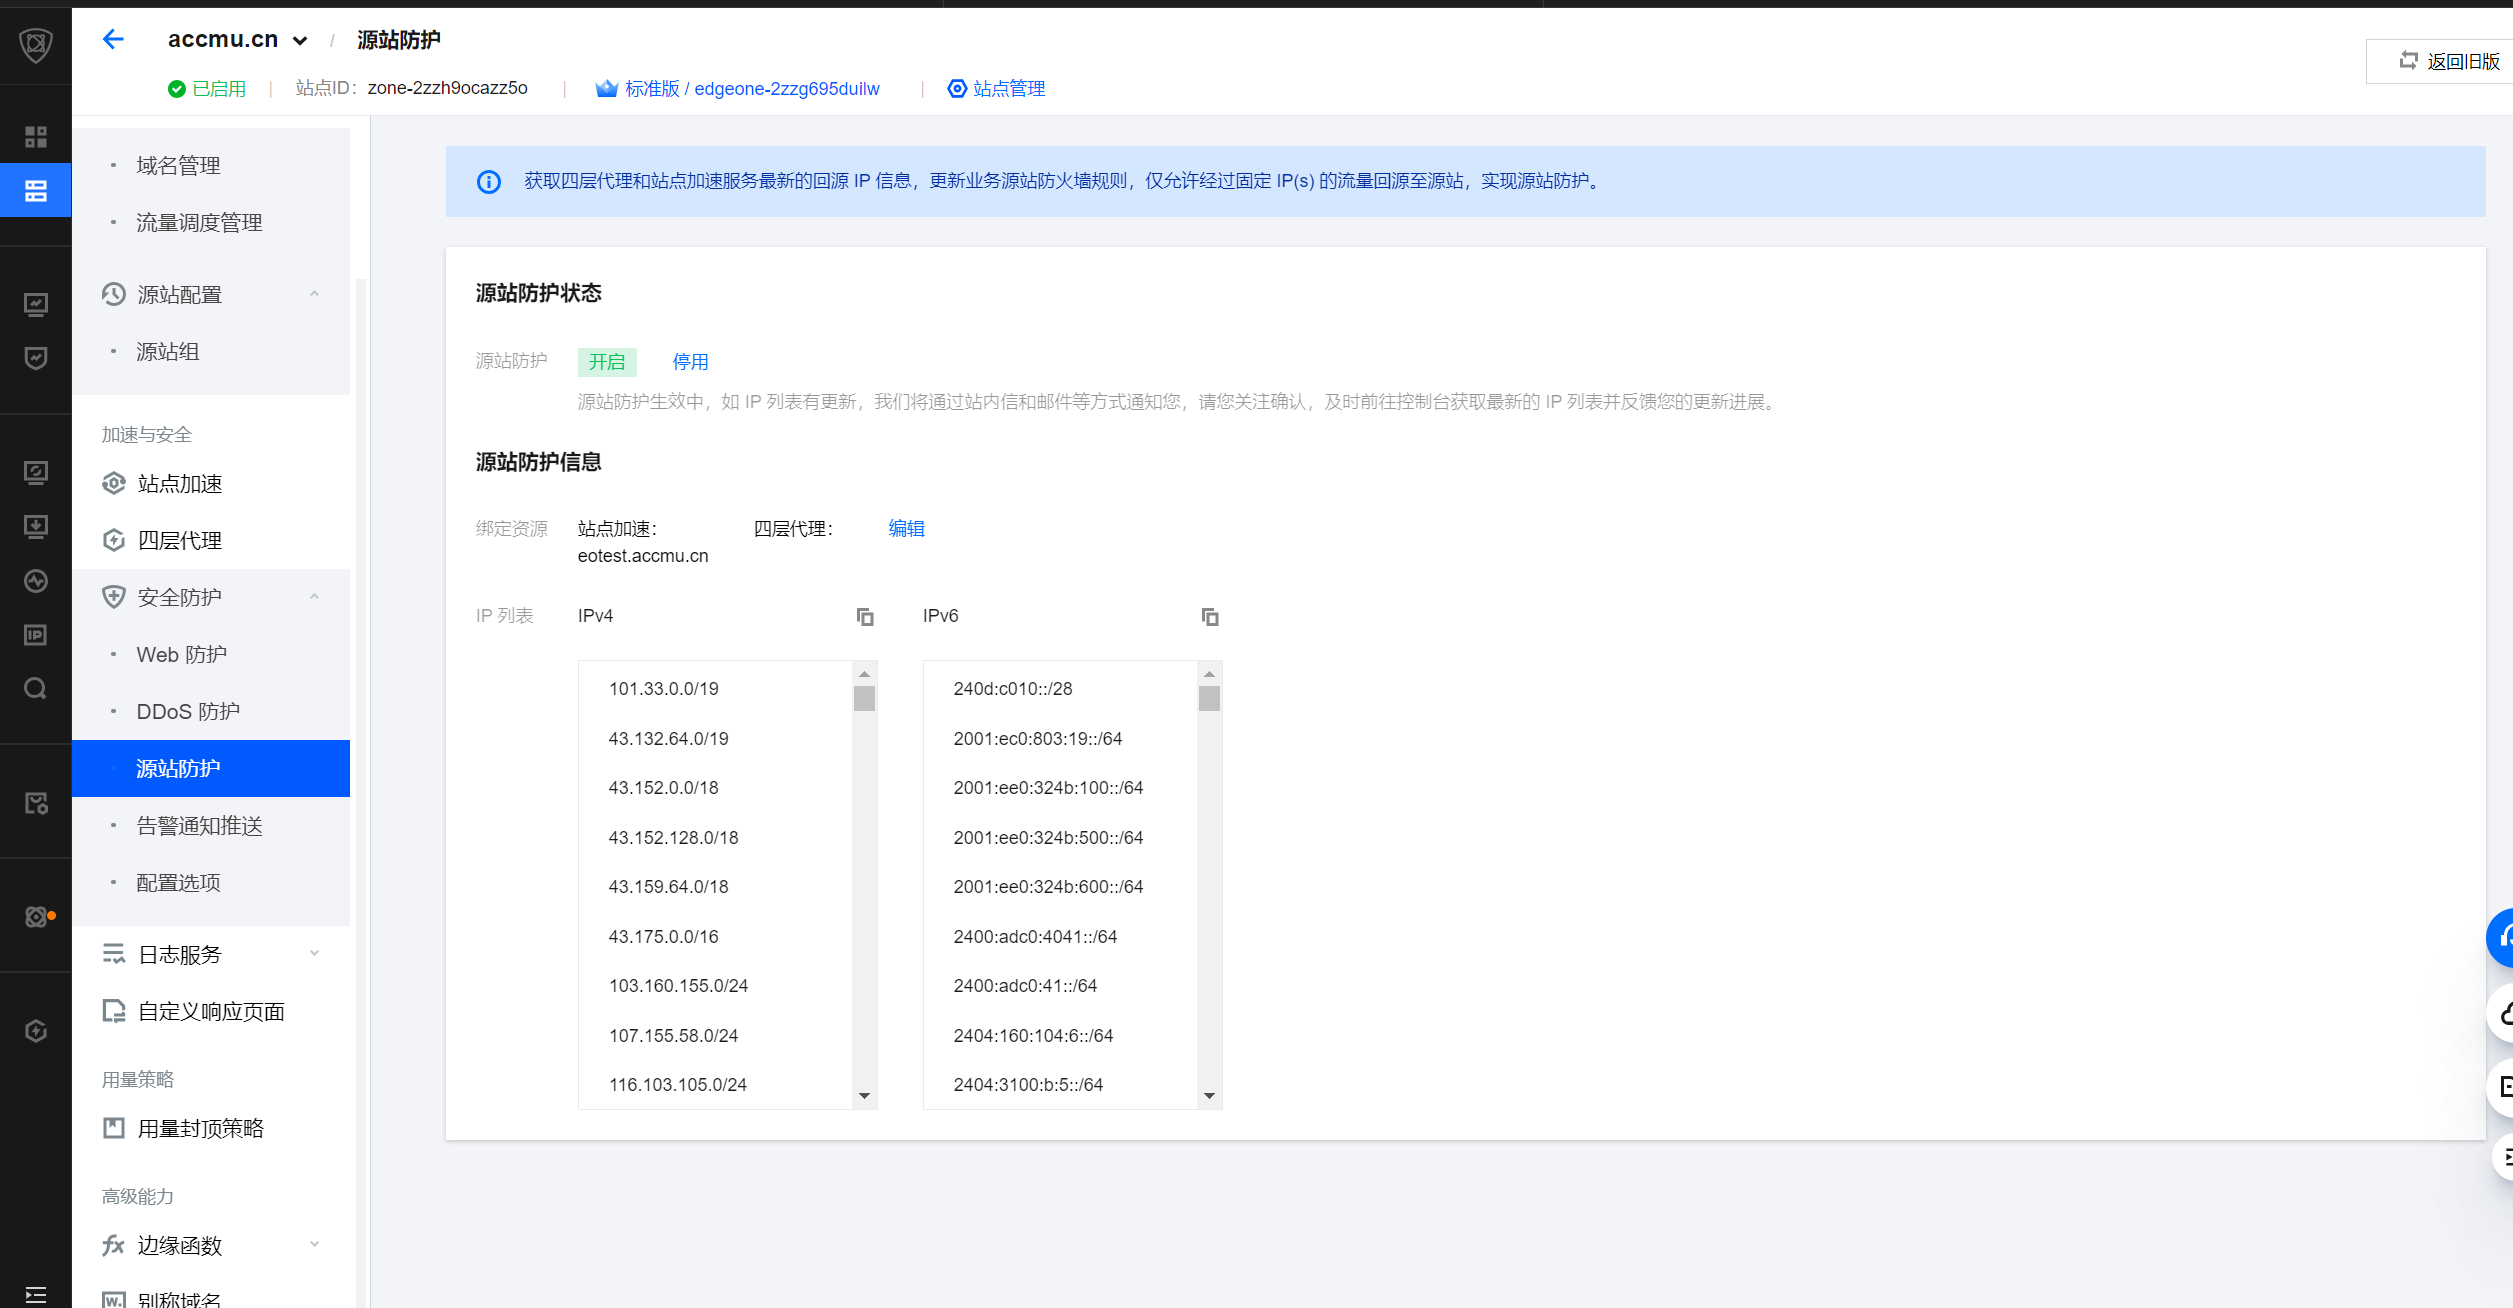2513x1308 pixels.
Task: Open the monitor chart icon in dark rail
Action: coord(36,304)
